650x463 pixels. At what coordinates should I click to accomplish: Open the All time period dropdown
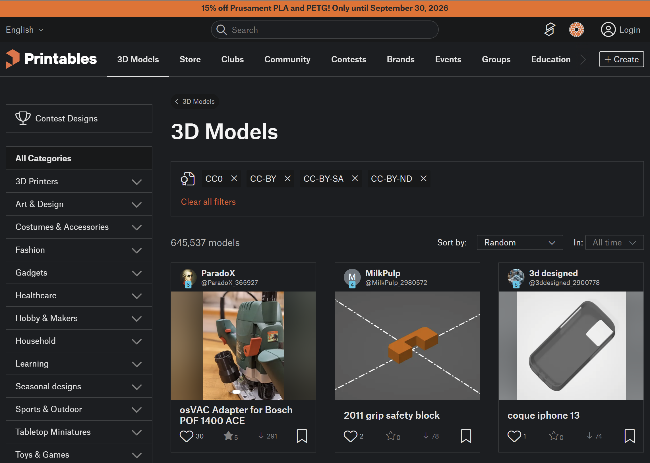[614, 242]
